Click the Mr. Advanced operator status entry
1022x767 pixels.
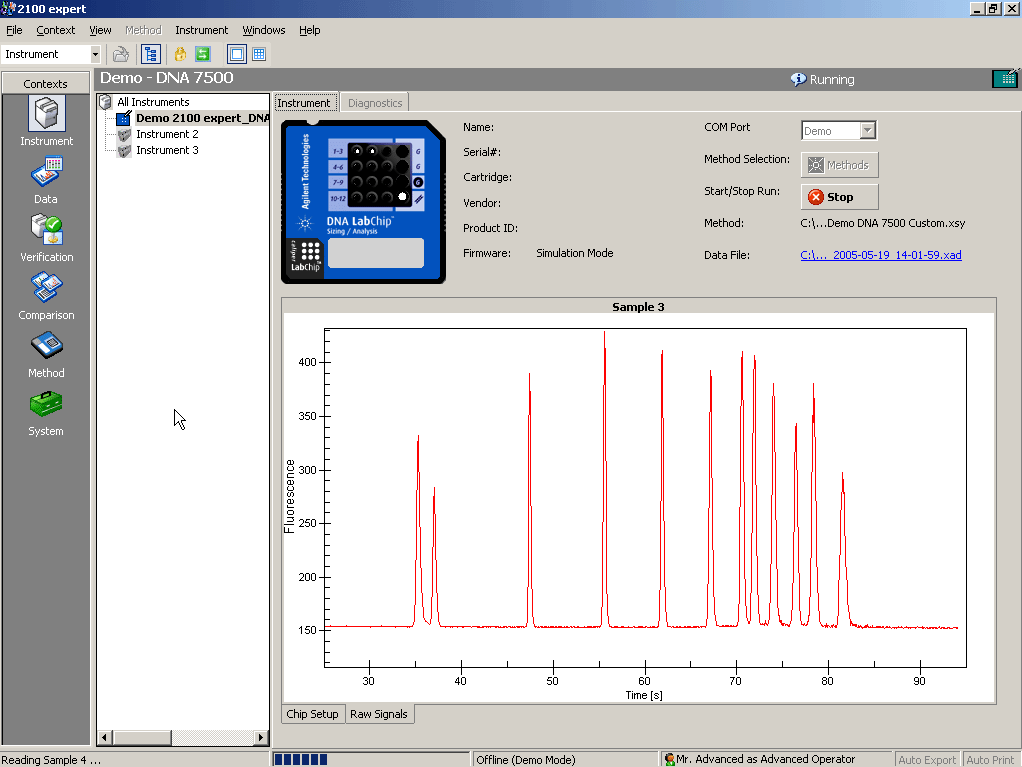[x=760, y=759]
